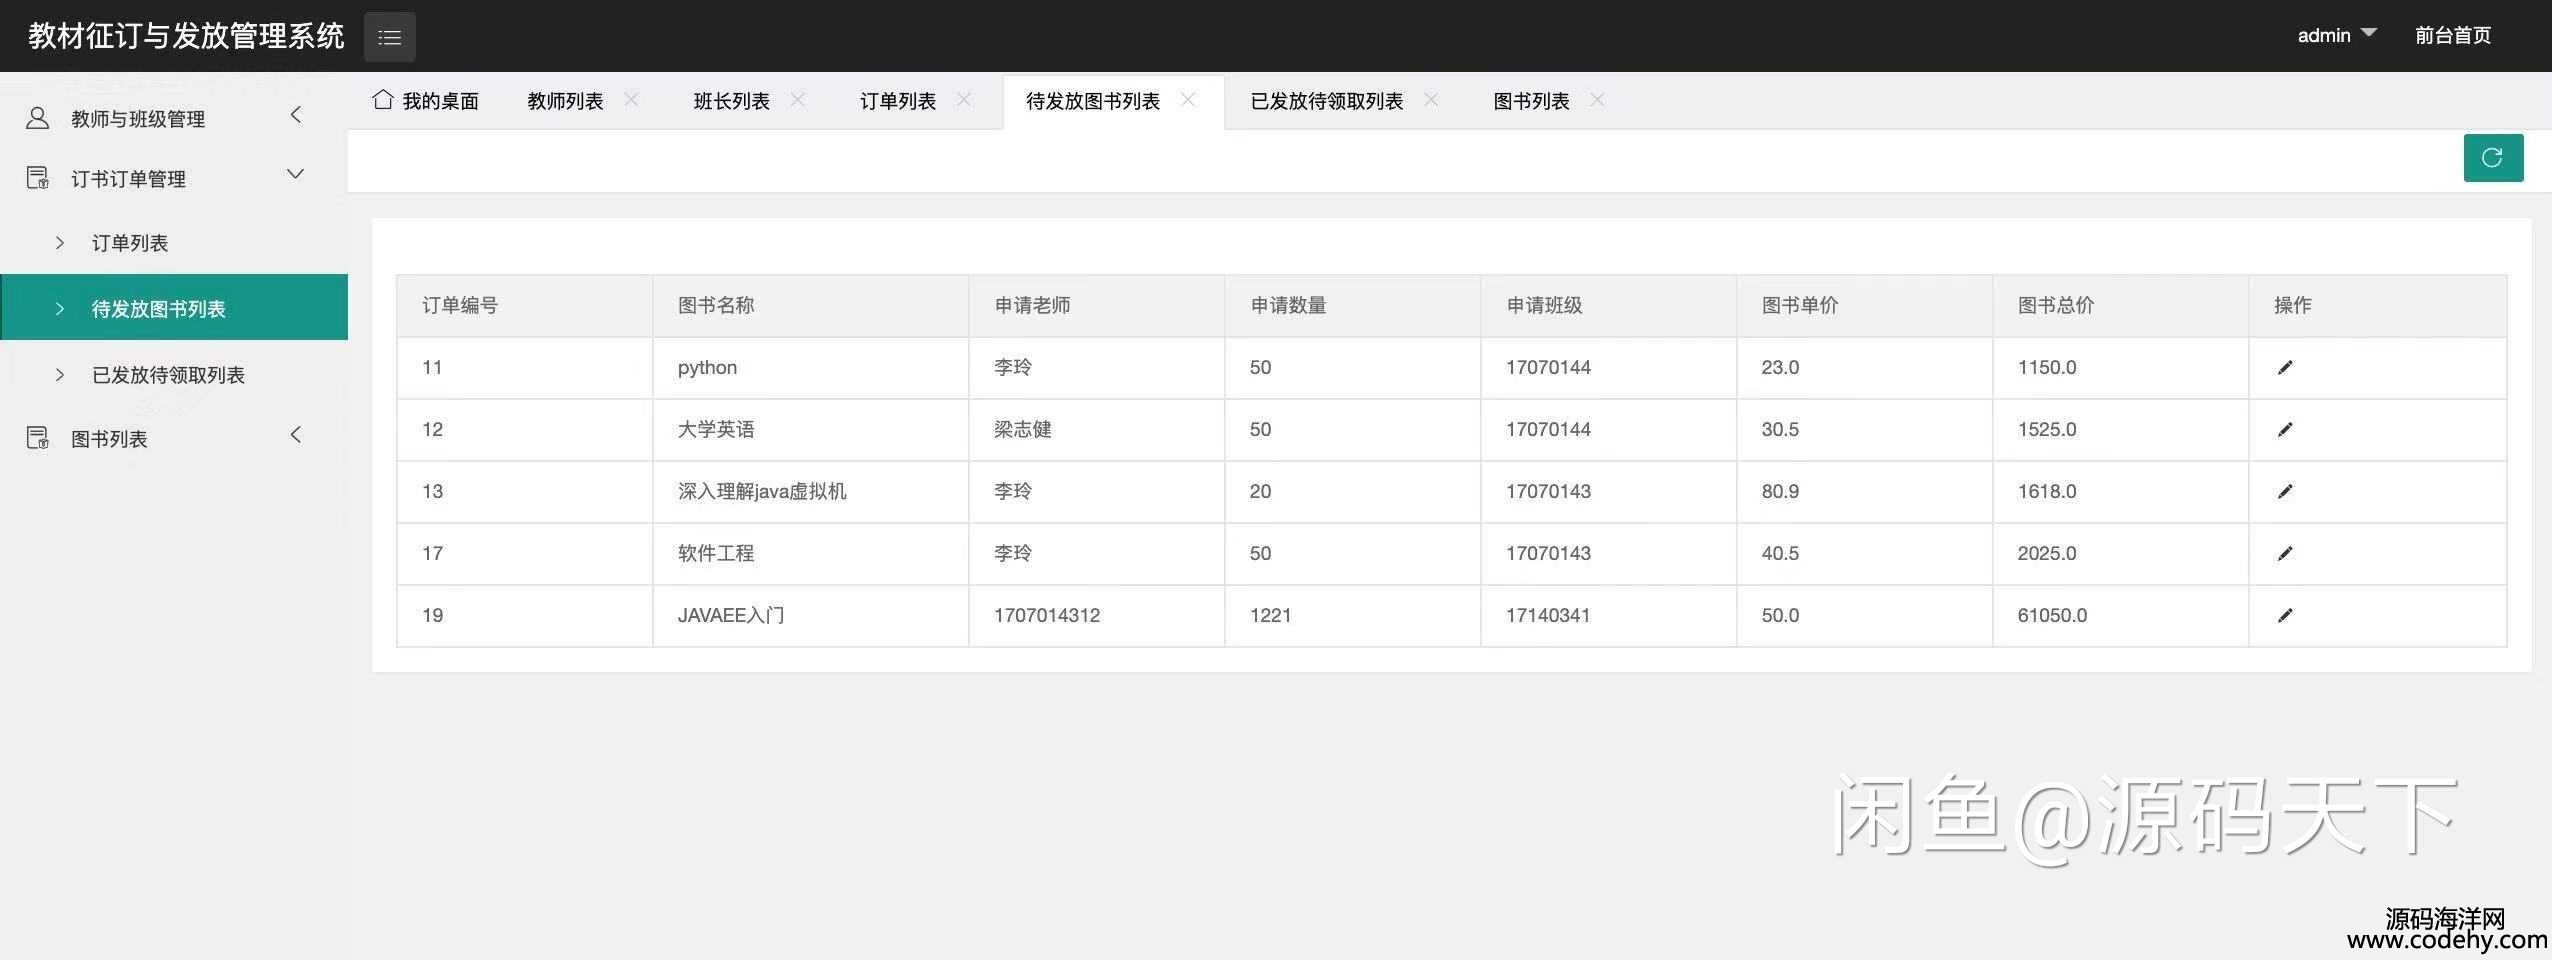This screenshot has height=960, width=2552.
Task: Close the 订单列表 tab
Action: (964, 99)
